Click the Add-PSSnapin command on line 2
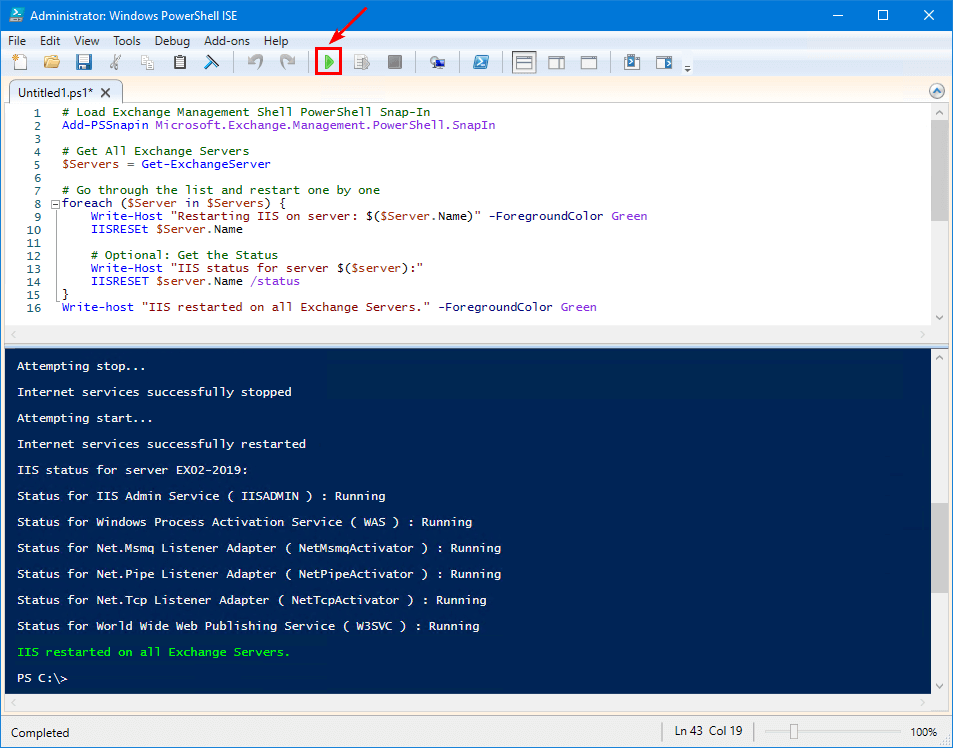Image resolution: width=953 pixels, height=748 pixels. (105, 125)
